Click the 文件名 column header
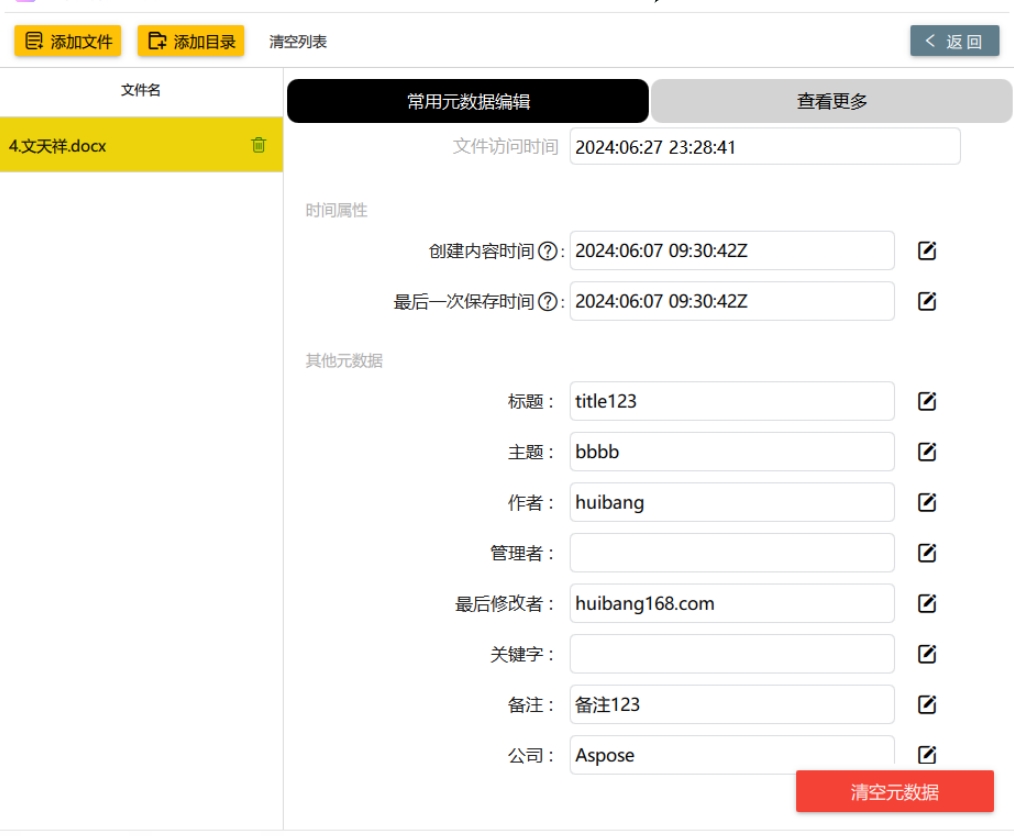The height and width of the screenshot is (836, 1014). coord(140,90)
